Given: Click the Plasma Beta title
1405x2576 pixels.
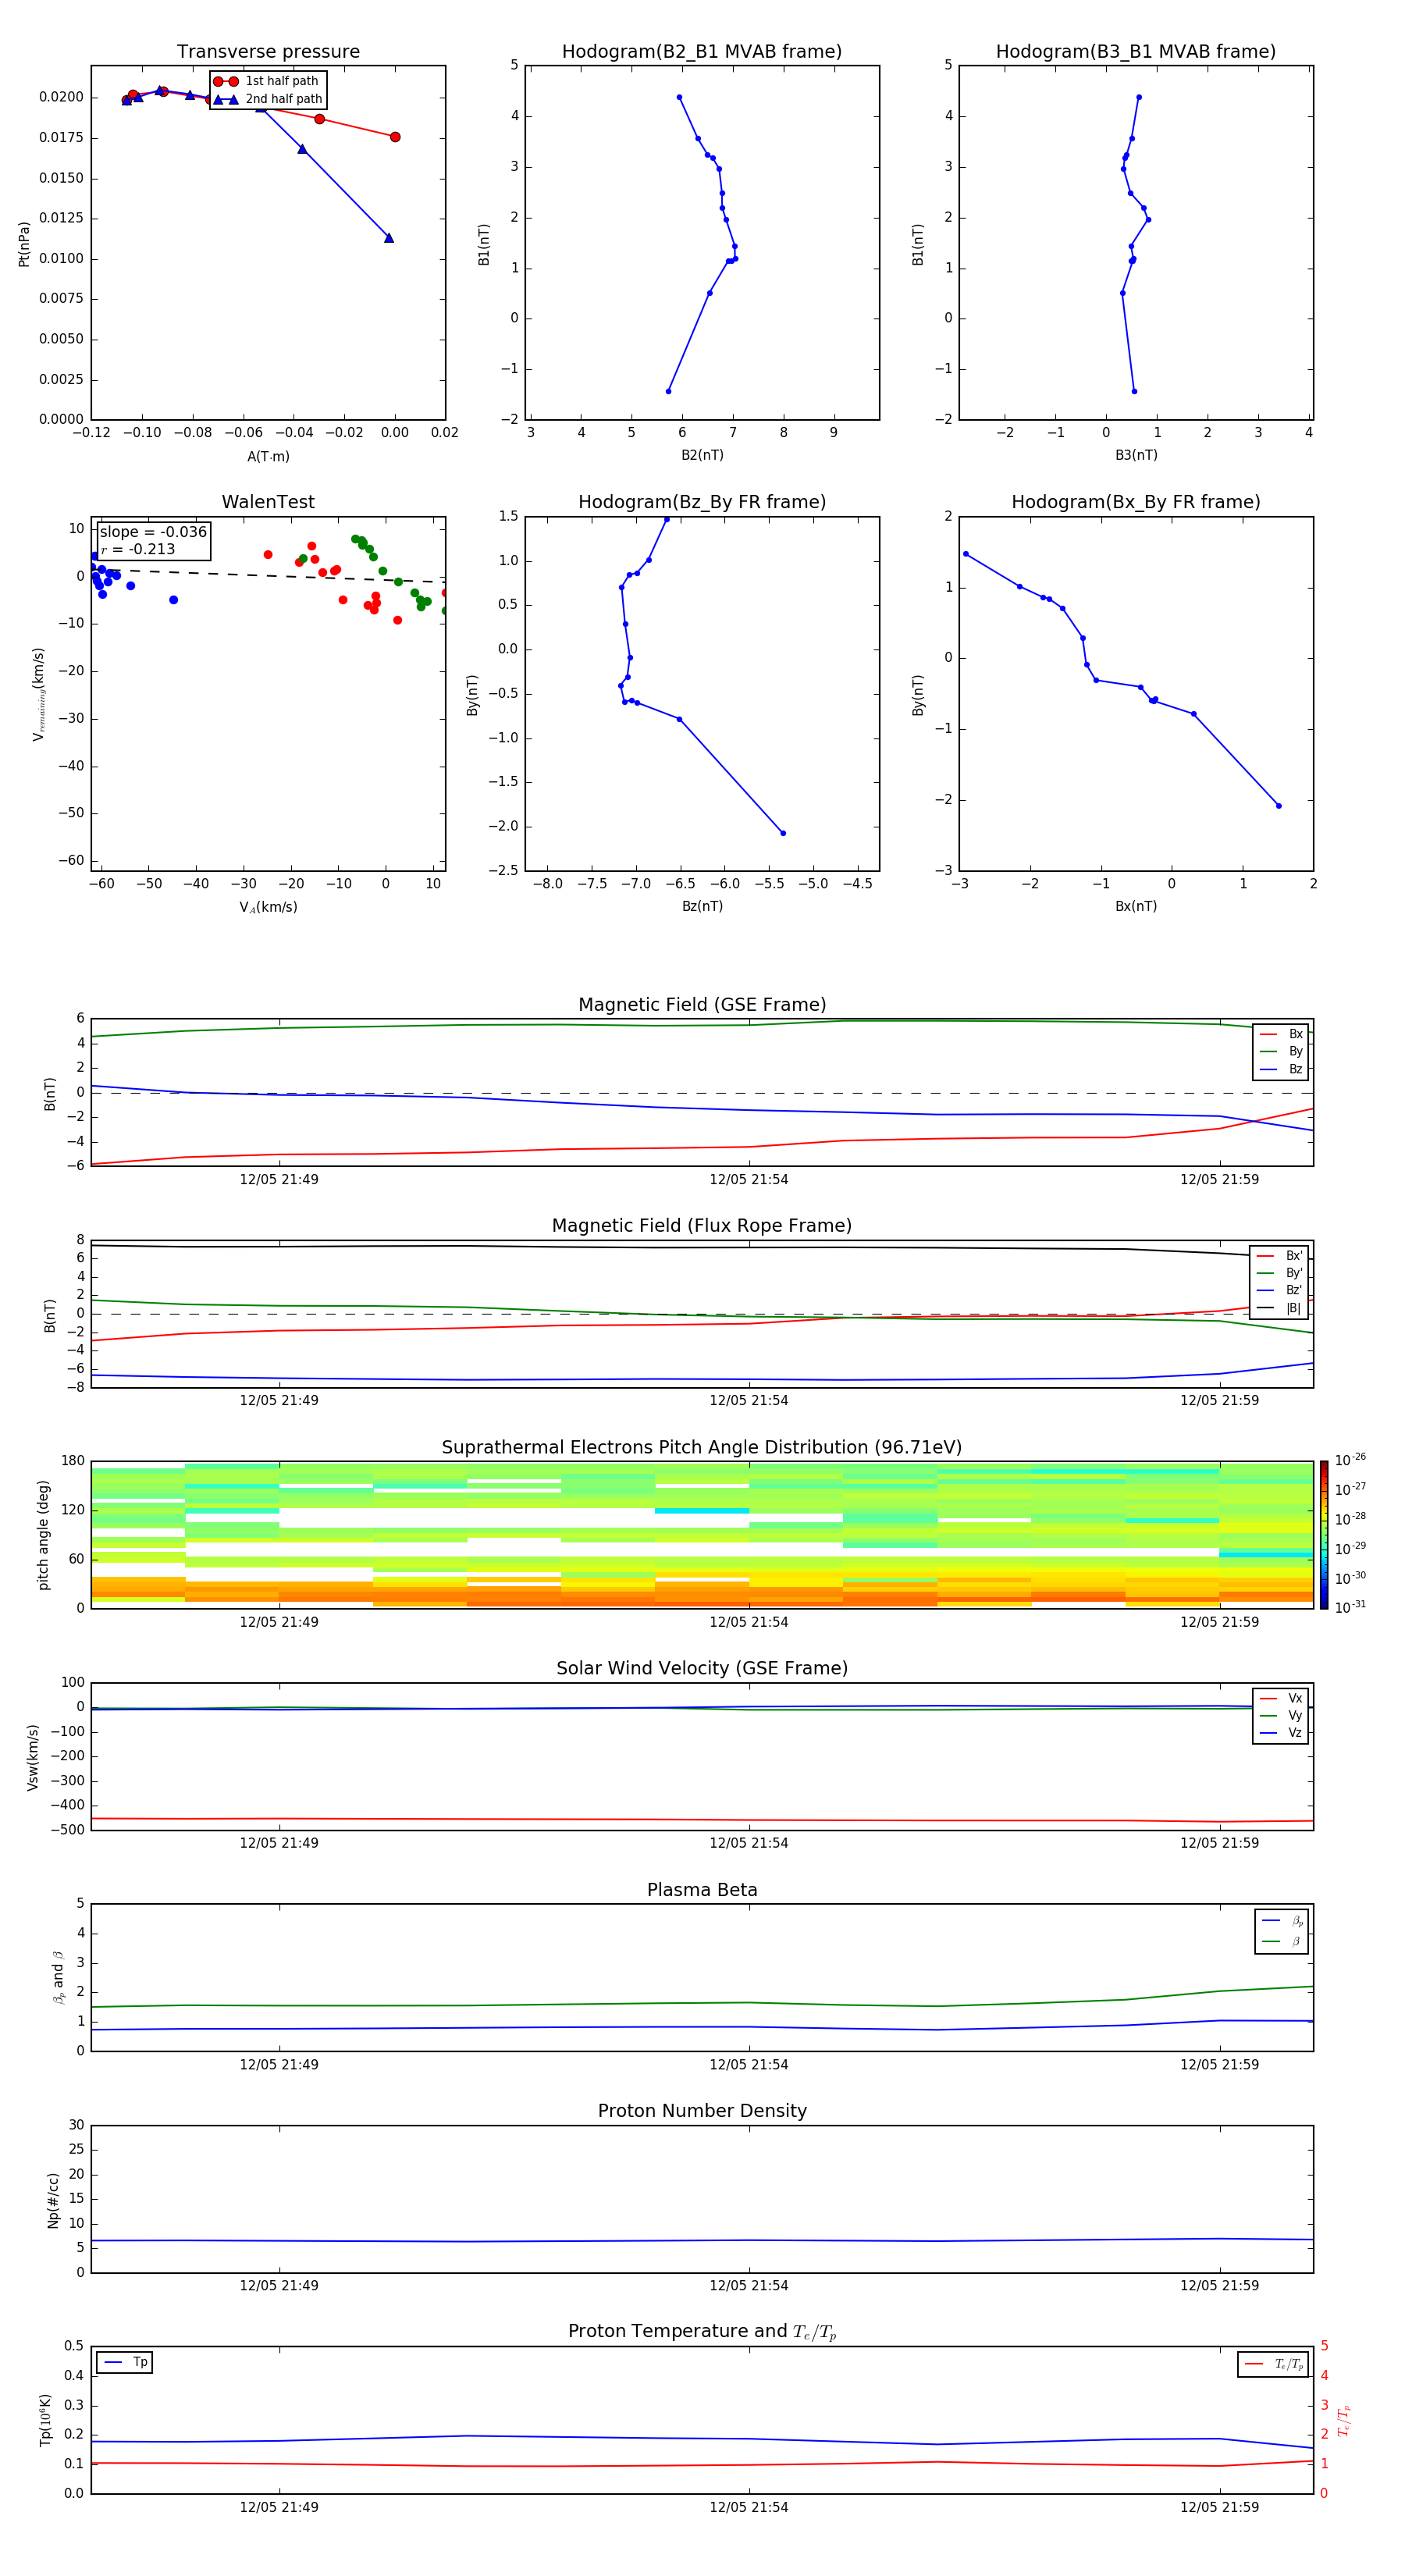Looking at the screenshot, I should pyautogui.click(x=702, y=1890).
